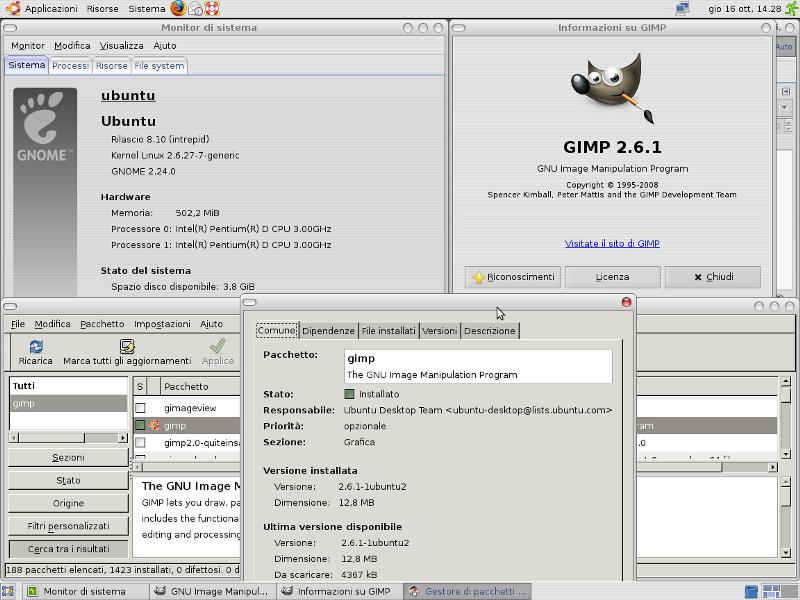
Task: Toggle the gimp2.0-quiteinsane package checkbox
Action: [140, 442]
